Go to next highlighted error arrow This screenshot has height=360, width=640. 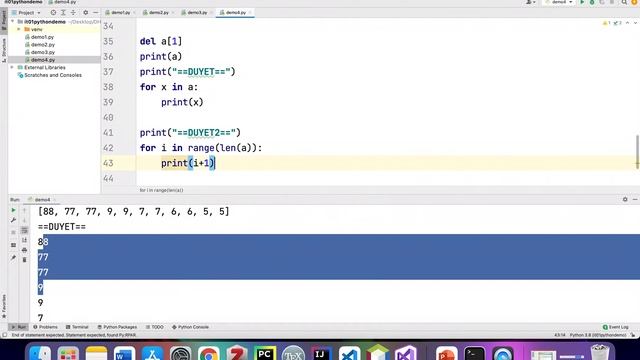(635, 23)
